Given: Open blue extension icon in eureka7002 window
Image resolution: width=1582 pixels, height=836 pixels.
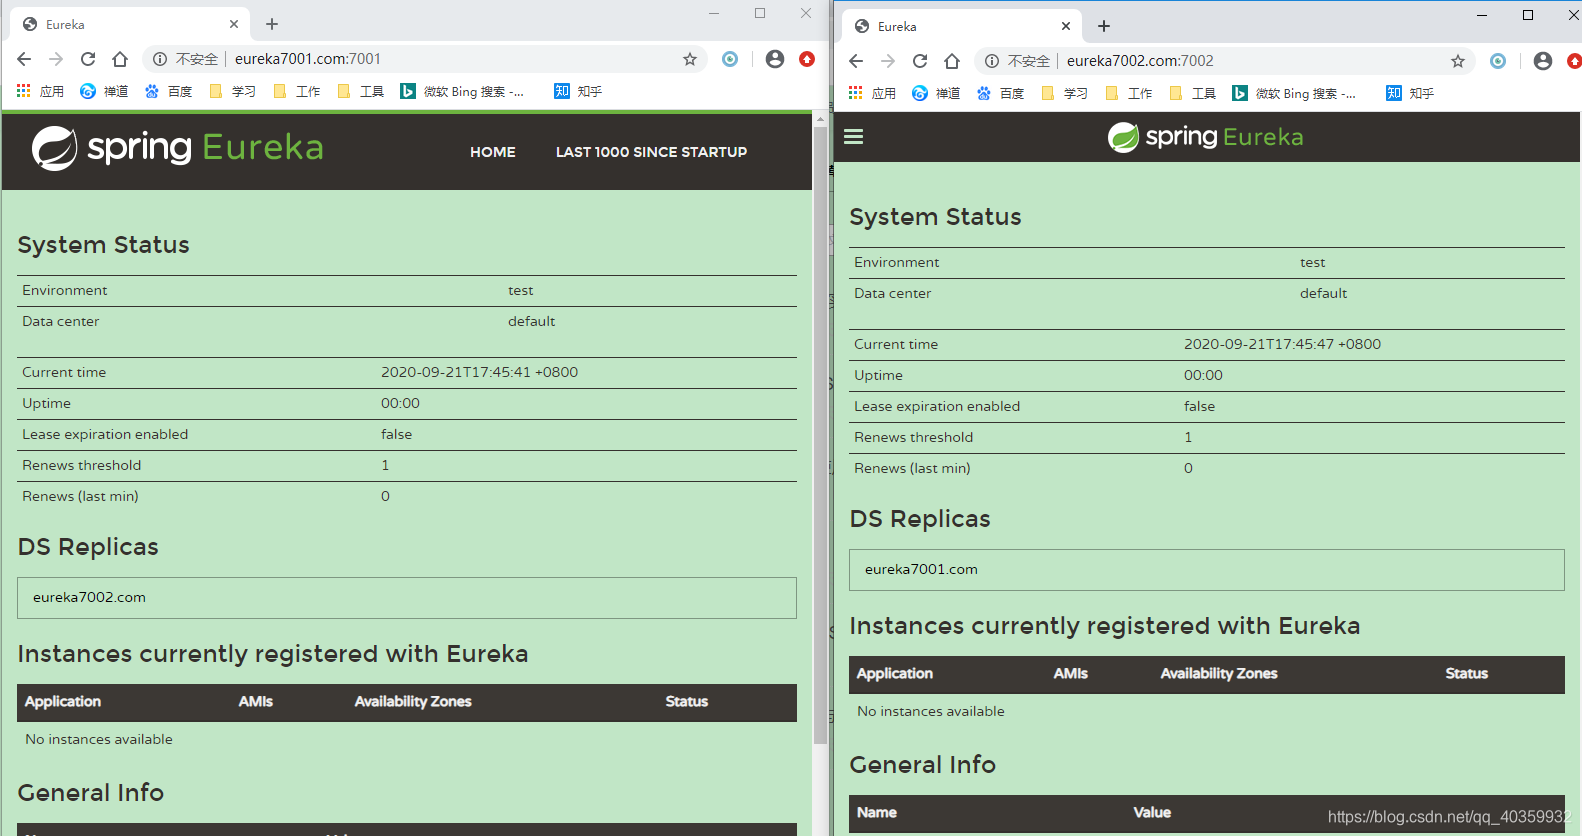Looking at the screenshot, I should (x=1498, y=61).
